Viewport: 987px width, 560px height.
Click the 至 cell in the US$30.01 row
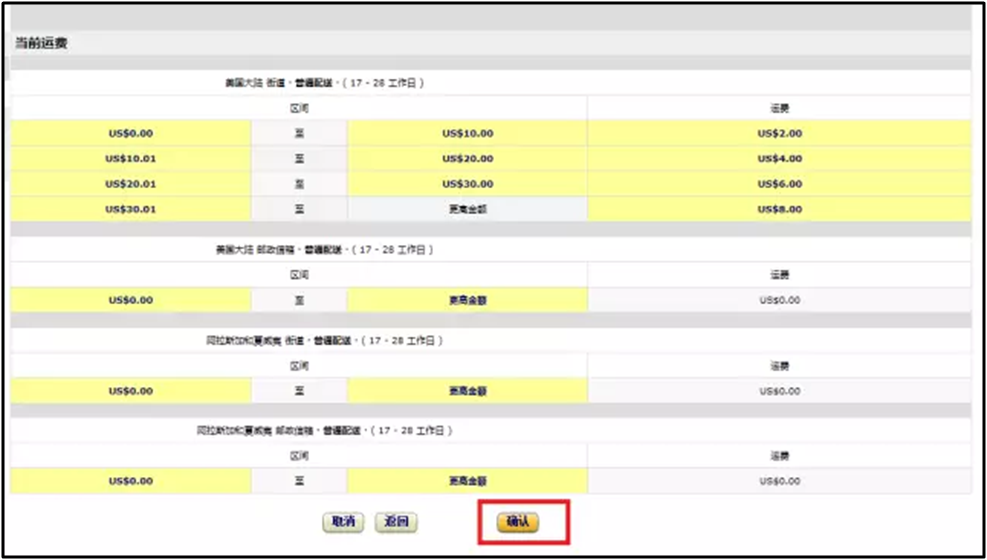[299, 209]
